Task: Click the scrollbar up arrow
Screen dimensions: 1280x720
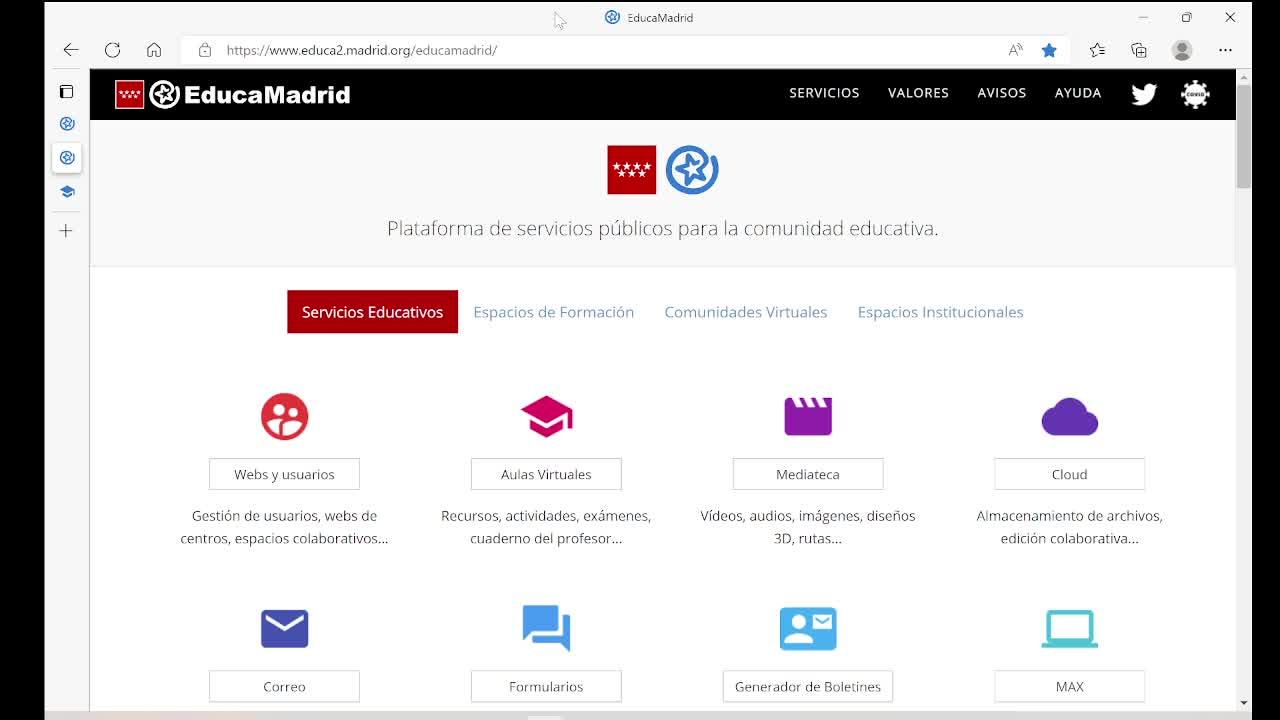Action: pyautogui.click(x=1244, y=76)
